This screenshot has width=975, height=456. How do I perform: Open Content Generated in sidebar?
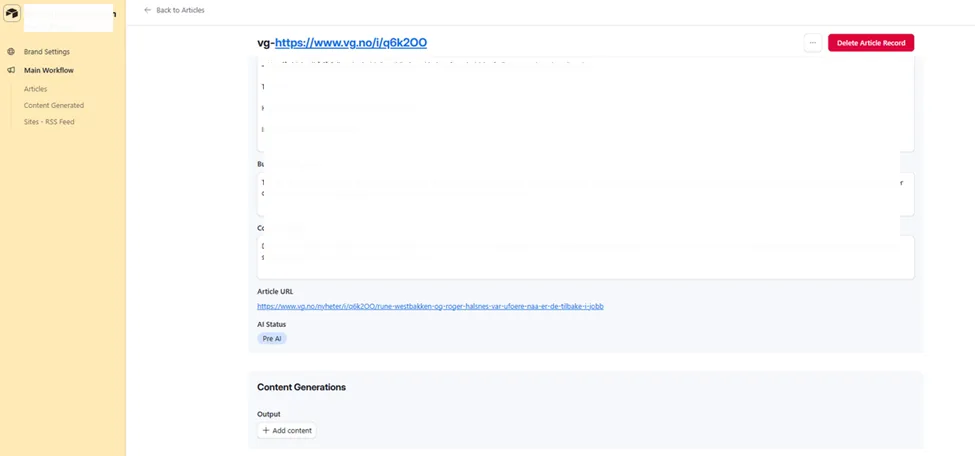pos(53,105)
